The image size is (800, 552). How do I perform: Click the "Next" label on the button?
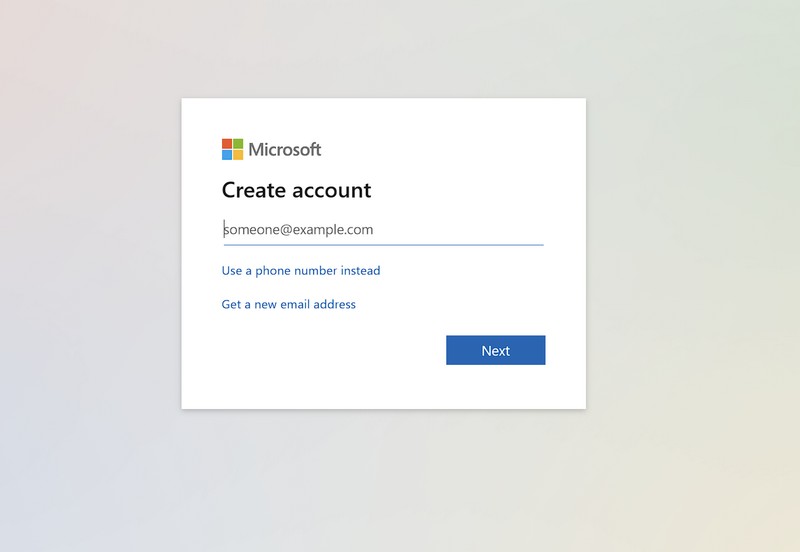tap(495, 351)
